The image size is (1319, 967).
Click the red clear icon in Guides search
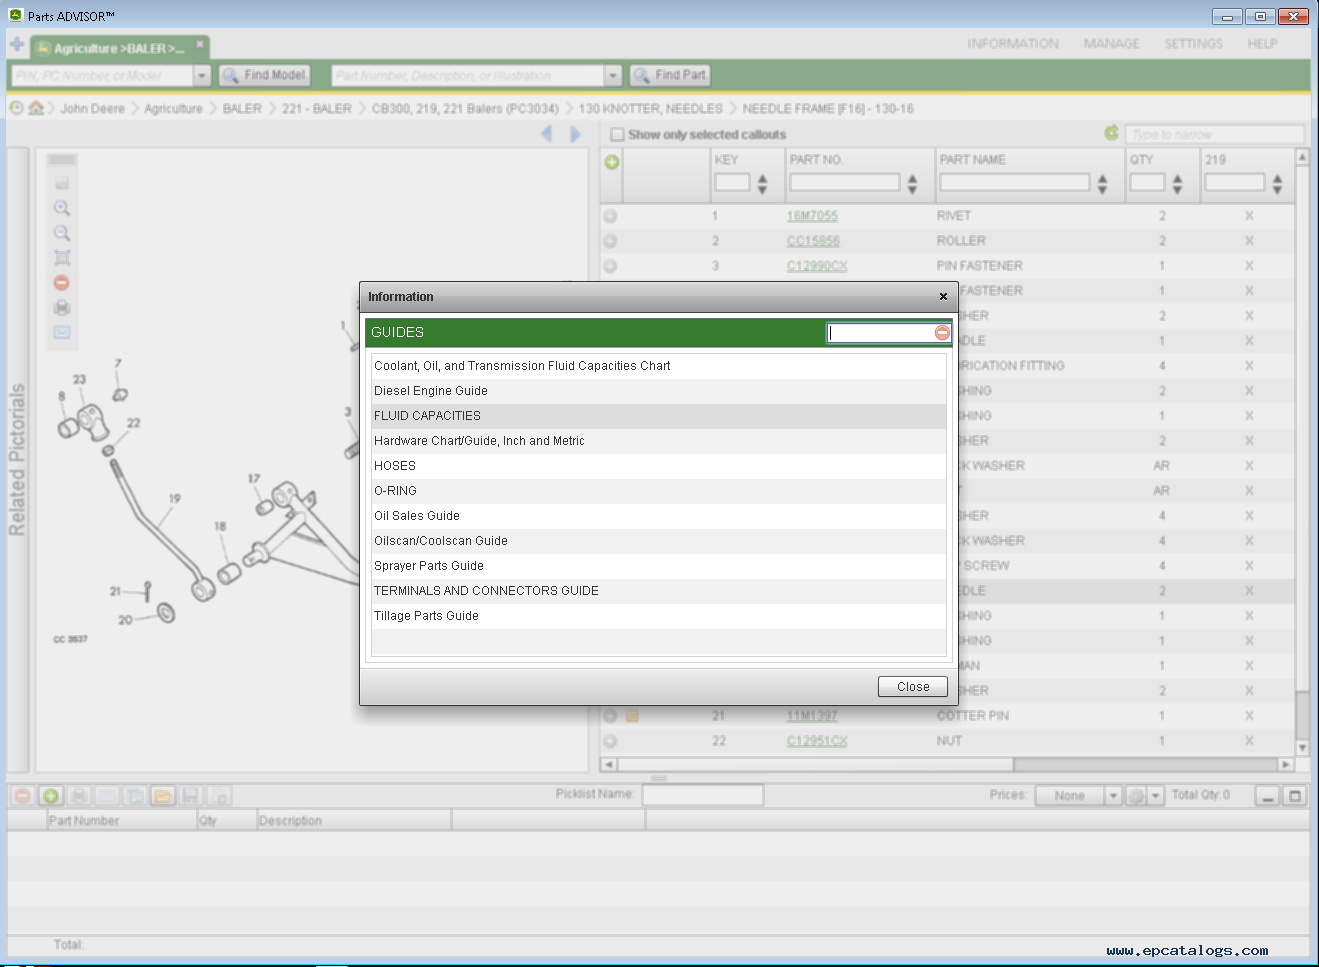[x=942, y=332]
